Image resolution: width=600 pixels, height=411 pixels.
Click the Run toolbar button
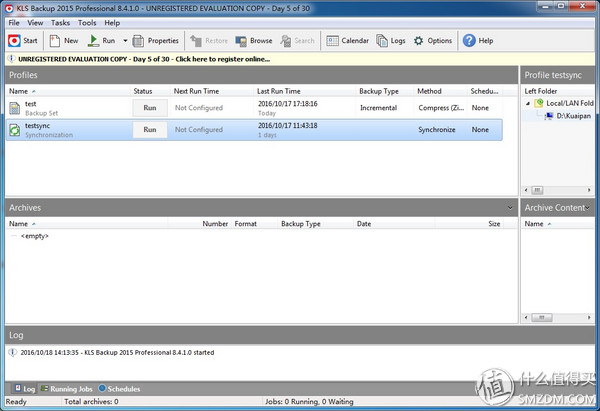click(x=101, y=41)
